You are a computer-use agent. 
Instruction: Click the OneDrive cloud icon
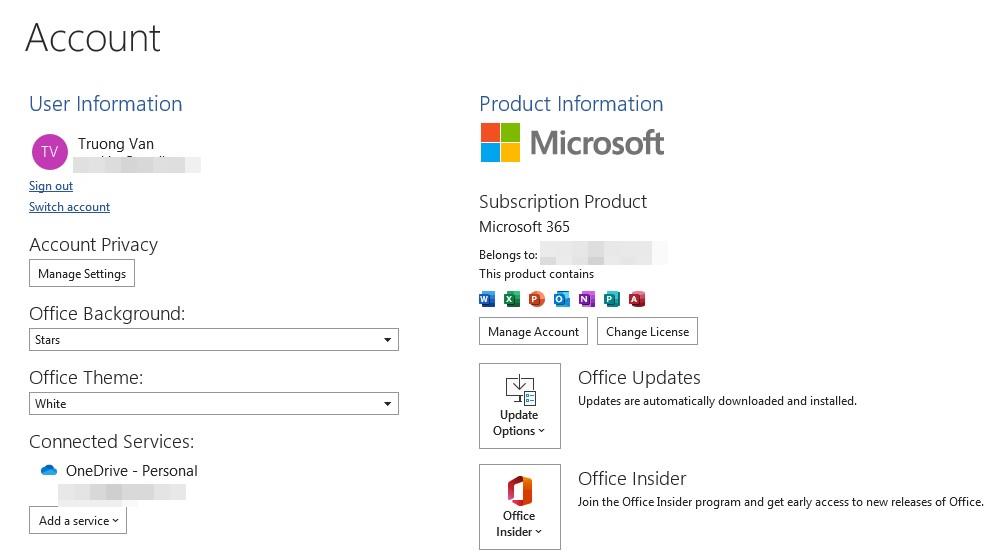tap(49, 470)
